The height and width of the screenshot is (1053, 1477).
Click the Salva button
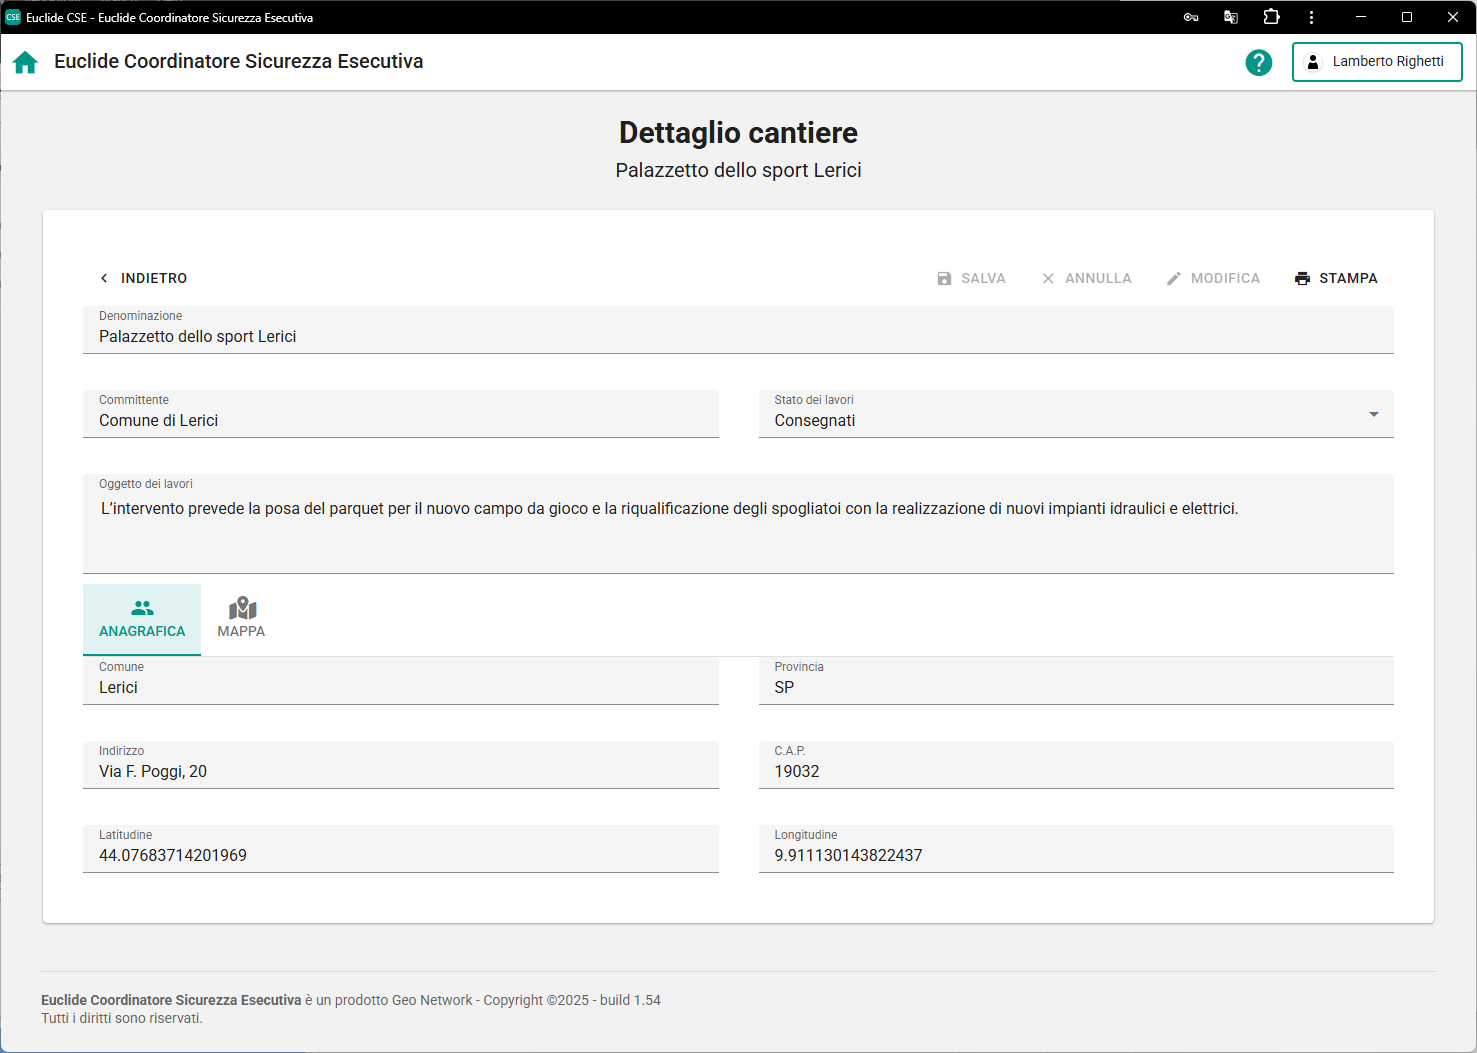pyautogui.click(x=971, y=278)
